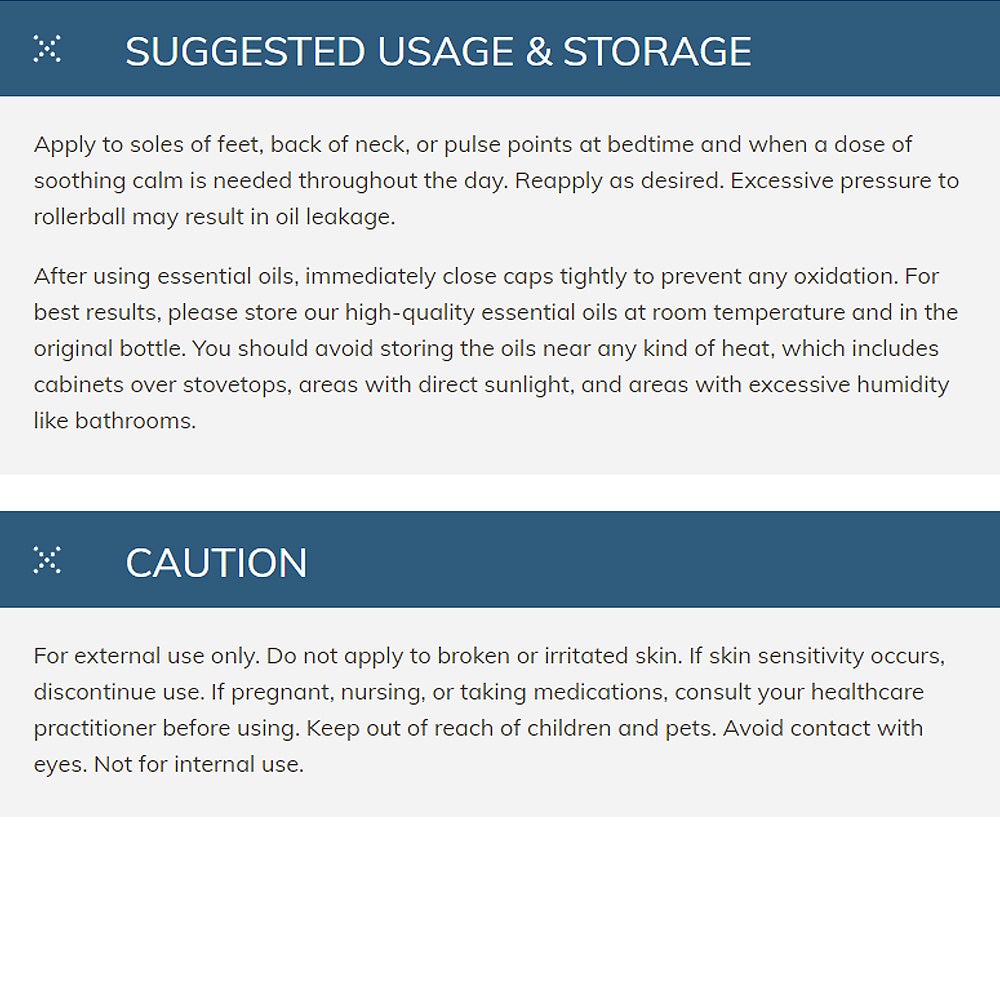Click the phrase "room temperature" in storage text
1000x1000 pixels.
coord(754,312)
